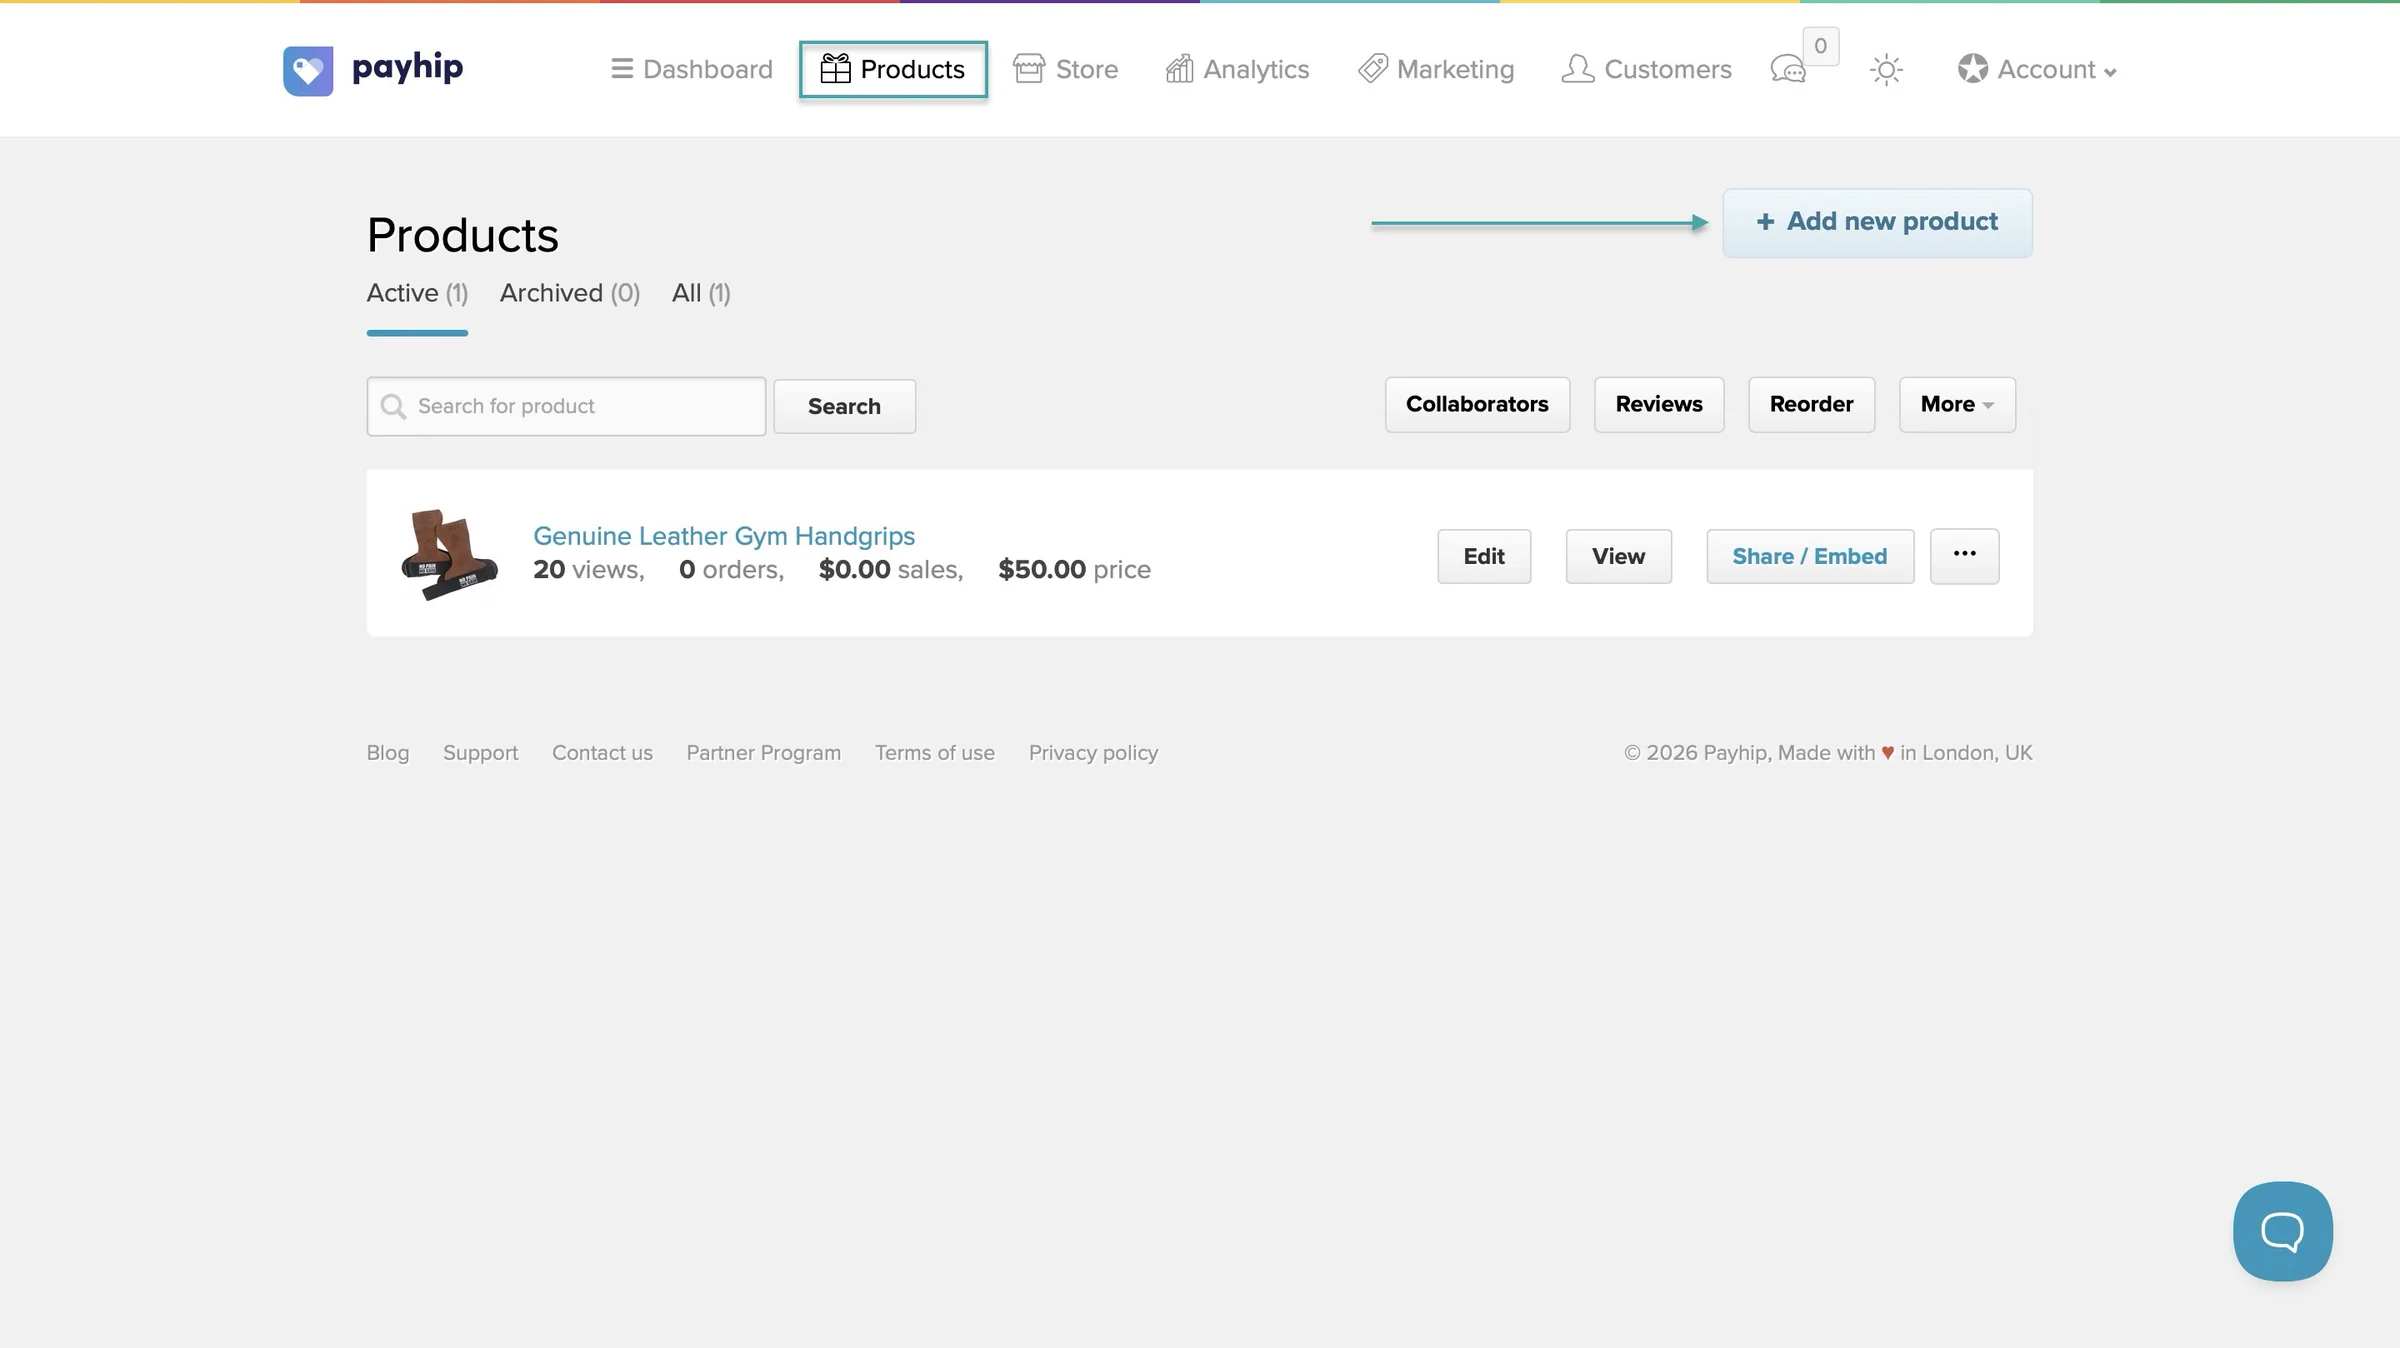The width and height of the screenshot is (2400, 1348).
Task: Click the "20 views" stat text
Action: [x=586, y=570]
